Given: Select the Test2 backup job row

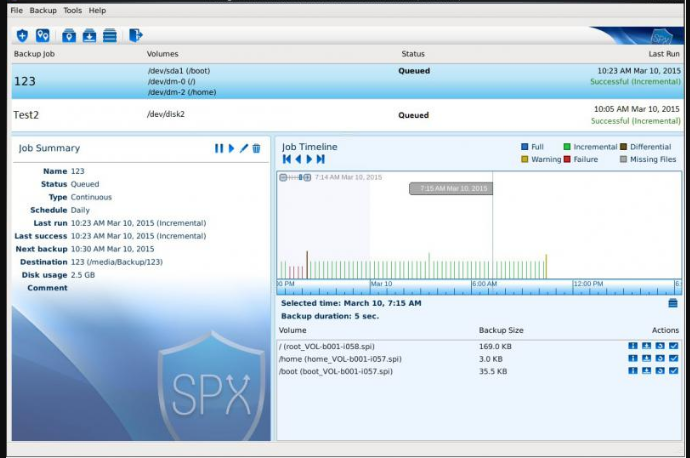Looking at the screenshot, I should click(200, 115).
